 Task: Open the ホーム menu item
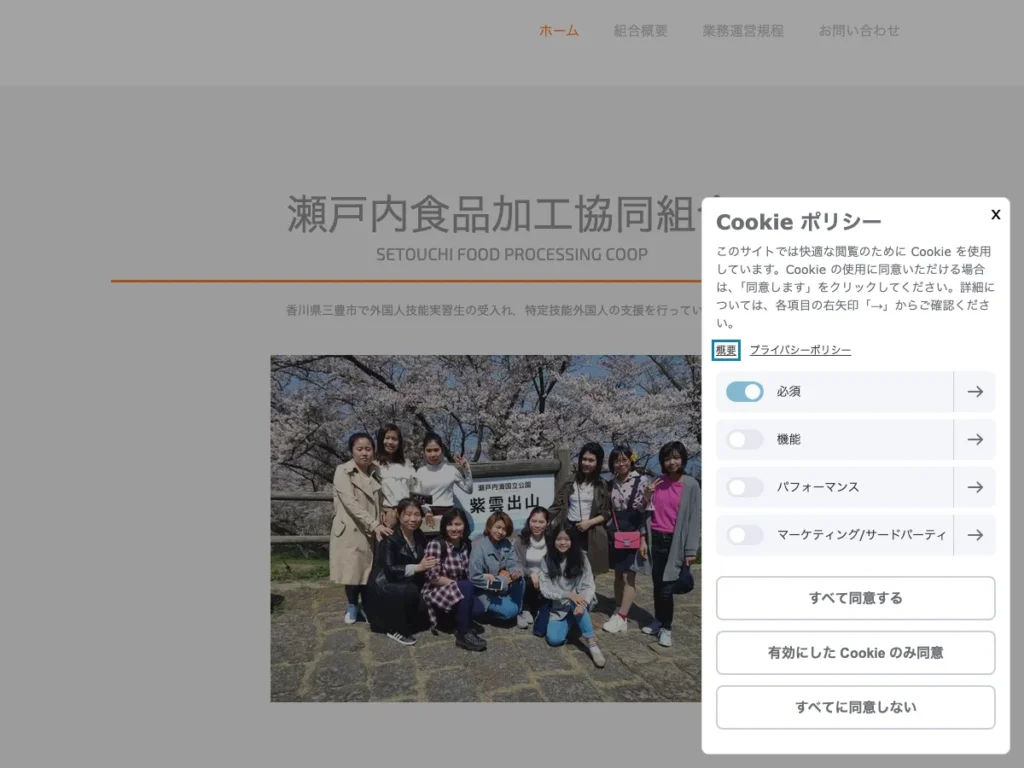coord(558,31)
